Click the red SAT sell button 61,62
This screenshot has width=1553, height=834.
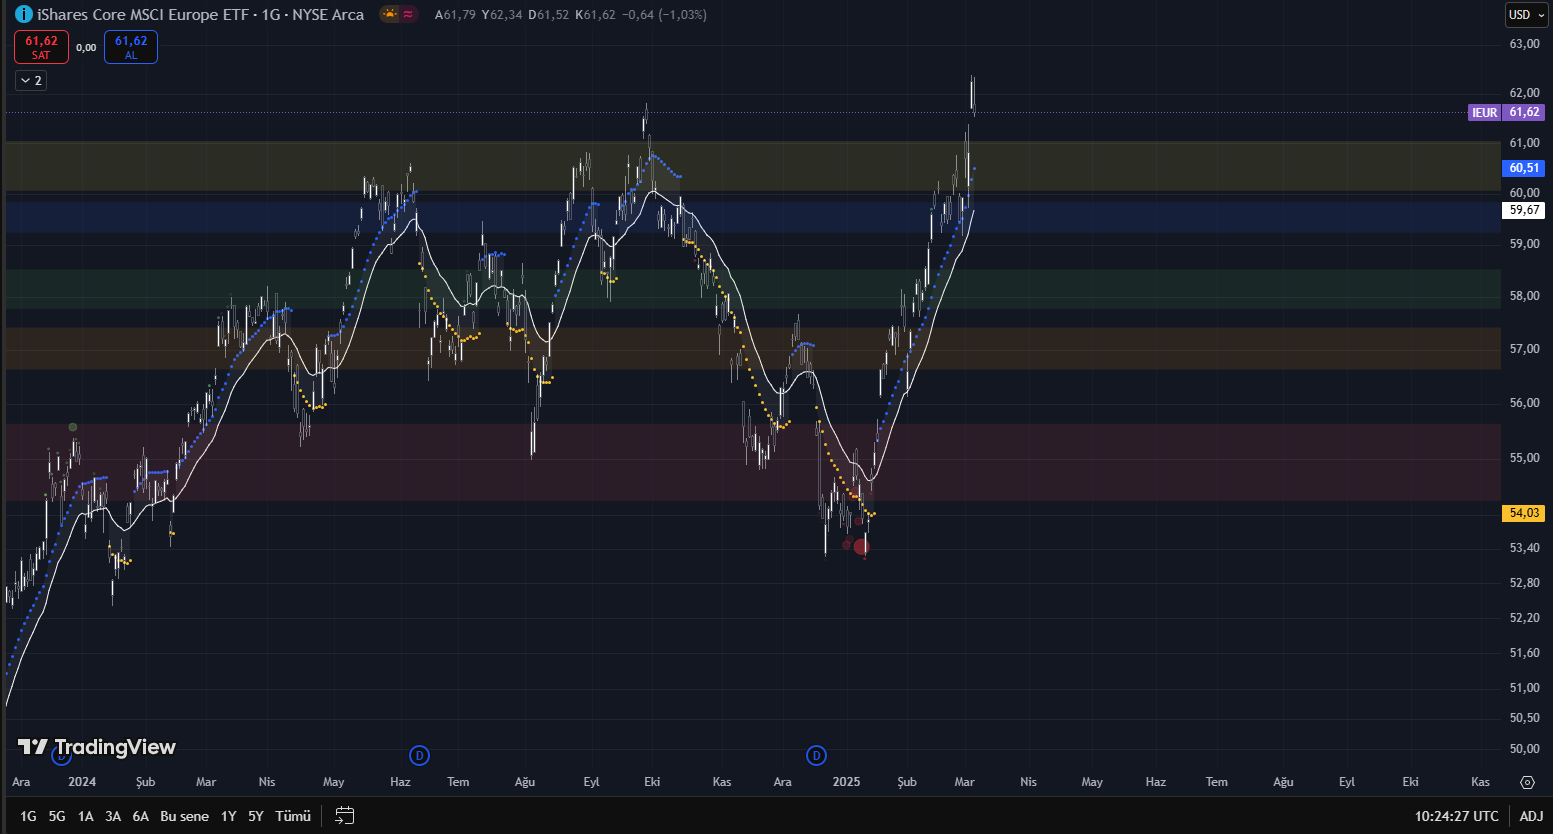coord(41,47)
